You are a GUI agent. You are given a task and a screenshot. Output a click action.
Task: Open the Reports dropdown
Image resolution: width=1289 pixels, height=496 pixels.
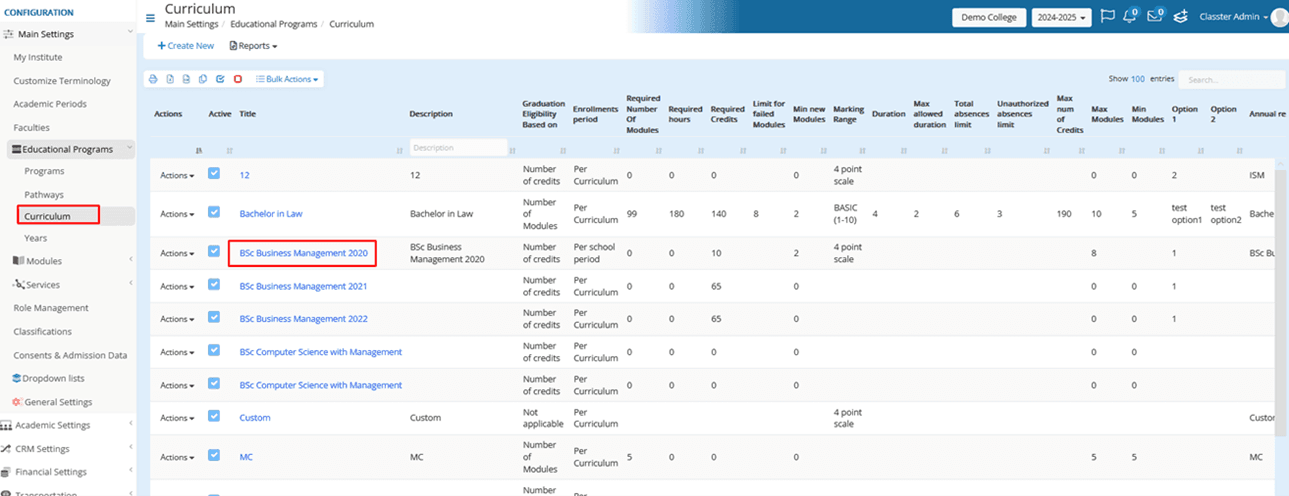[253, 46]
